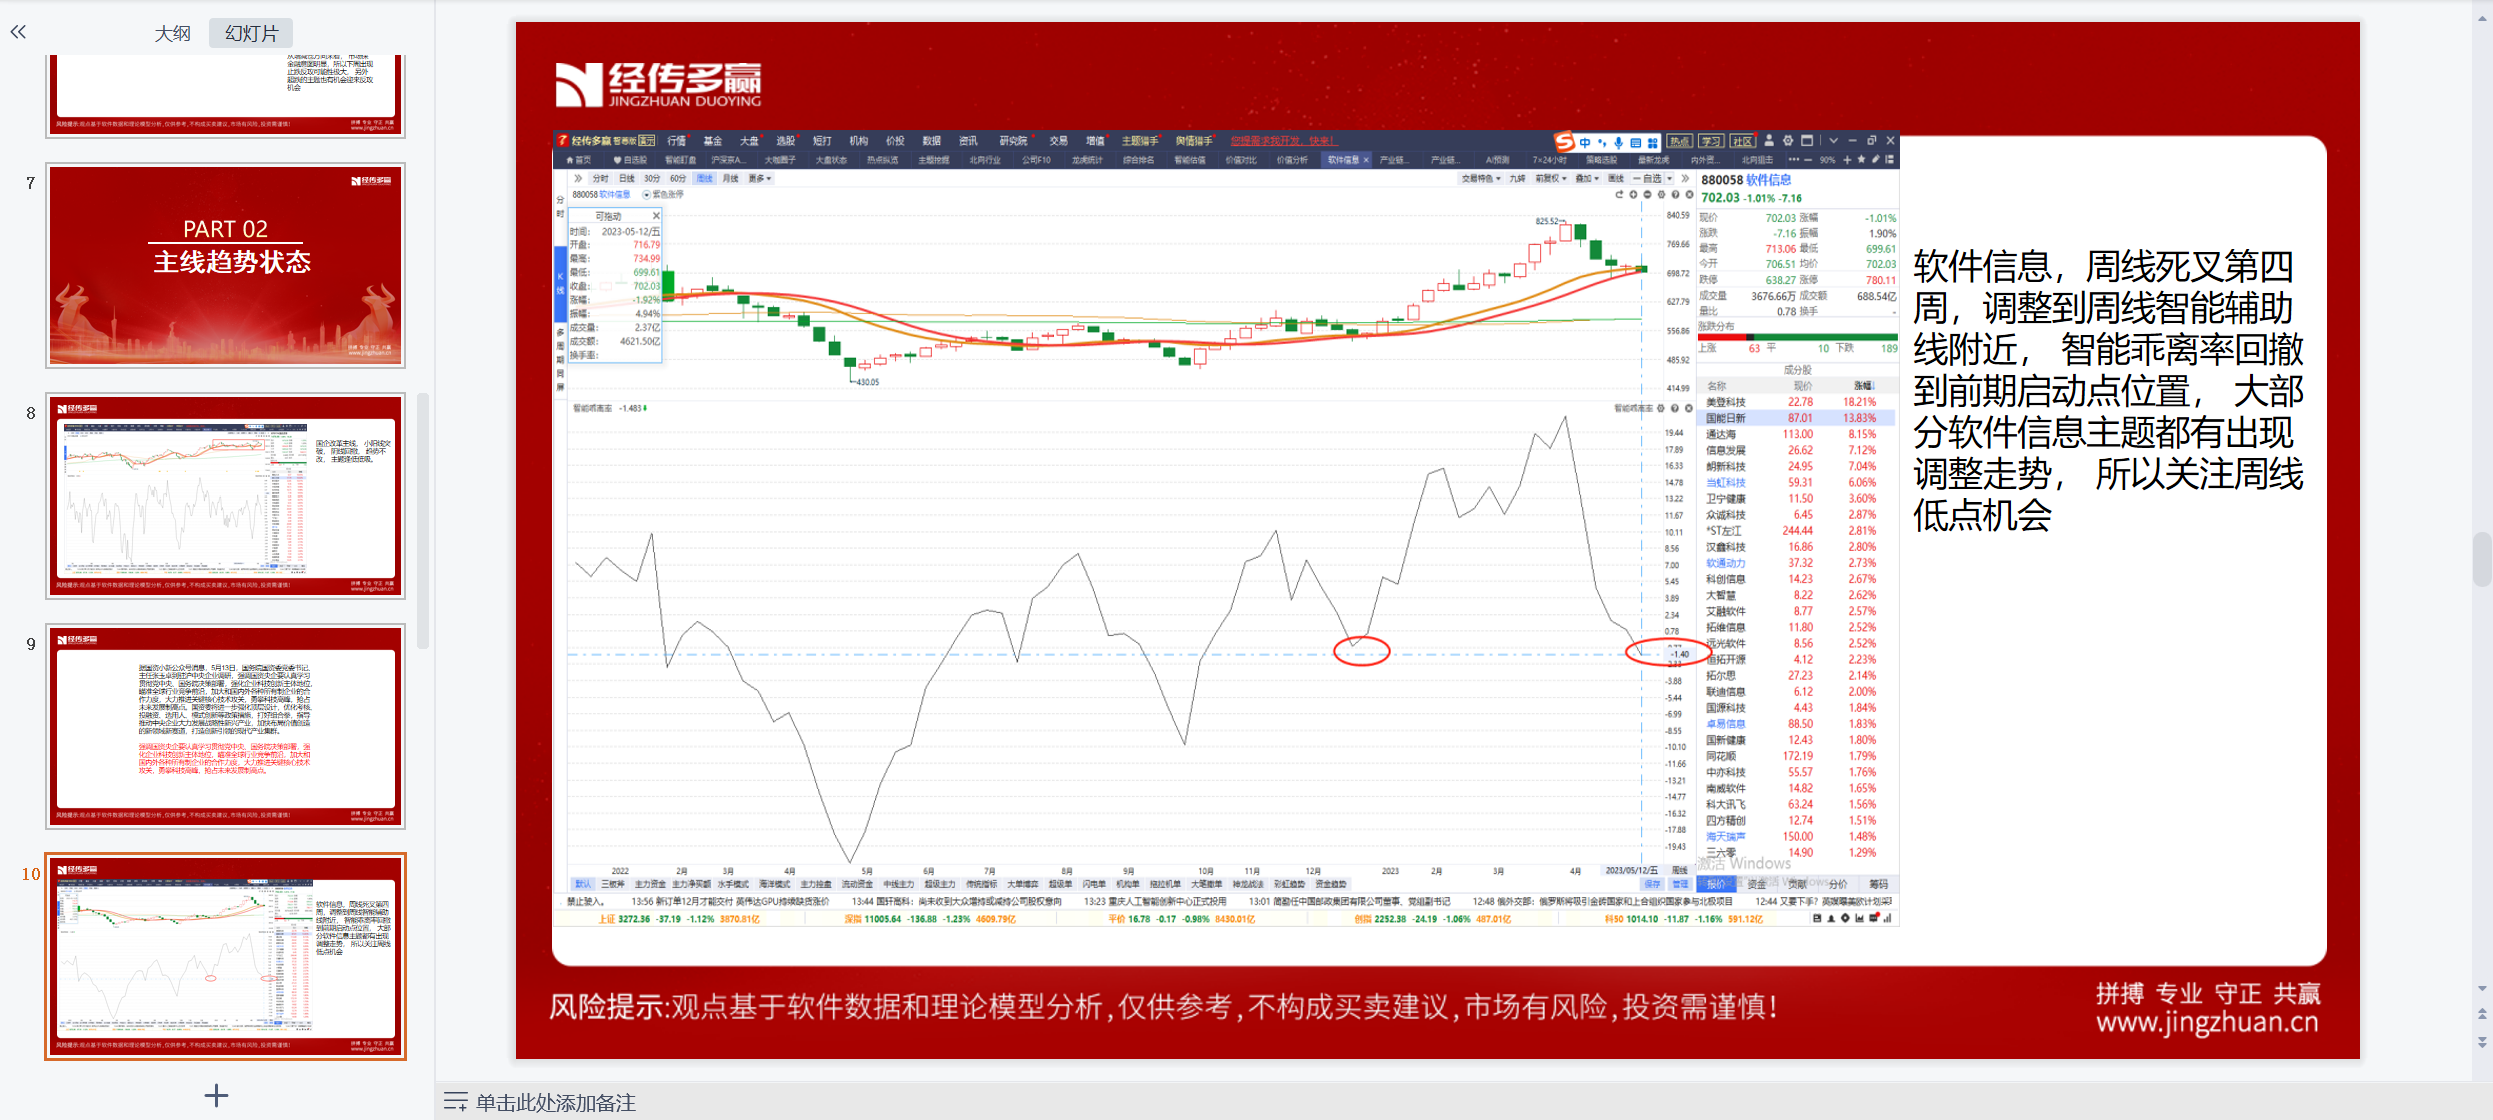Image resolution: width=2493 pixels, height=1120 pixels.
Task: Open slide 7 PART 02 thumbnail
Action: click(x=226, y=266)
